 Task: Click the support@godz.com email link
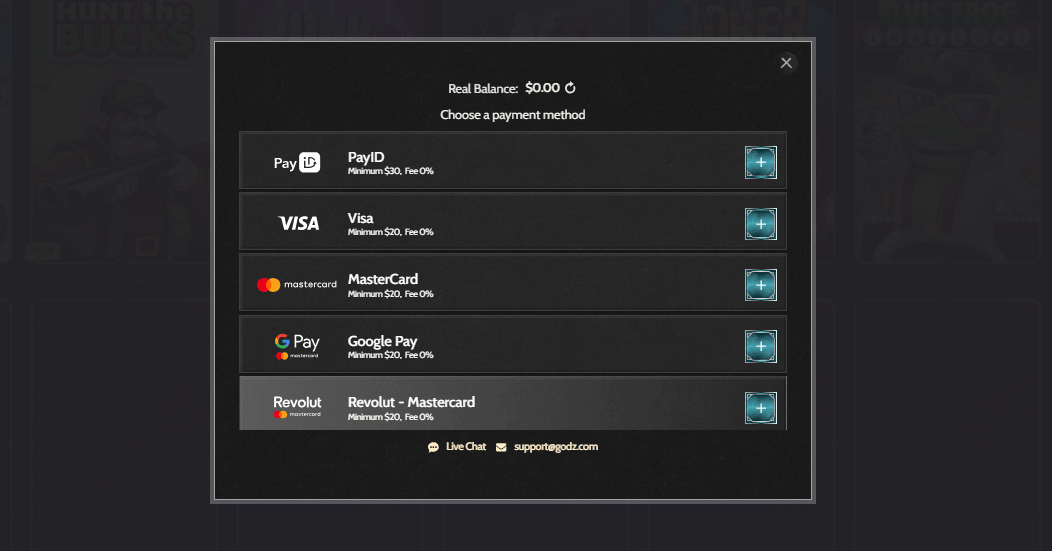point(556,446)
